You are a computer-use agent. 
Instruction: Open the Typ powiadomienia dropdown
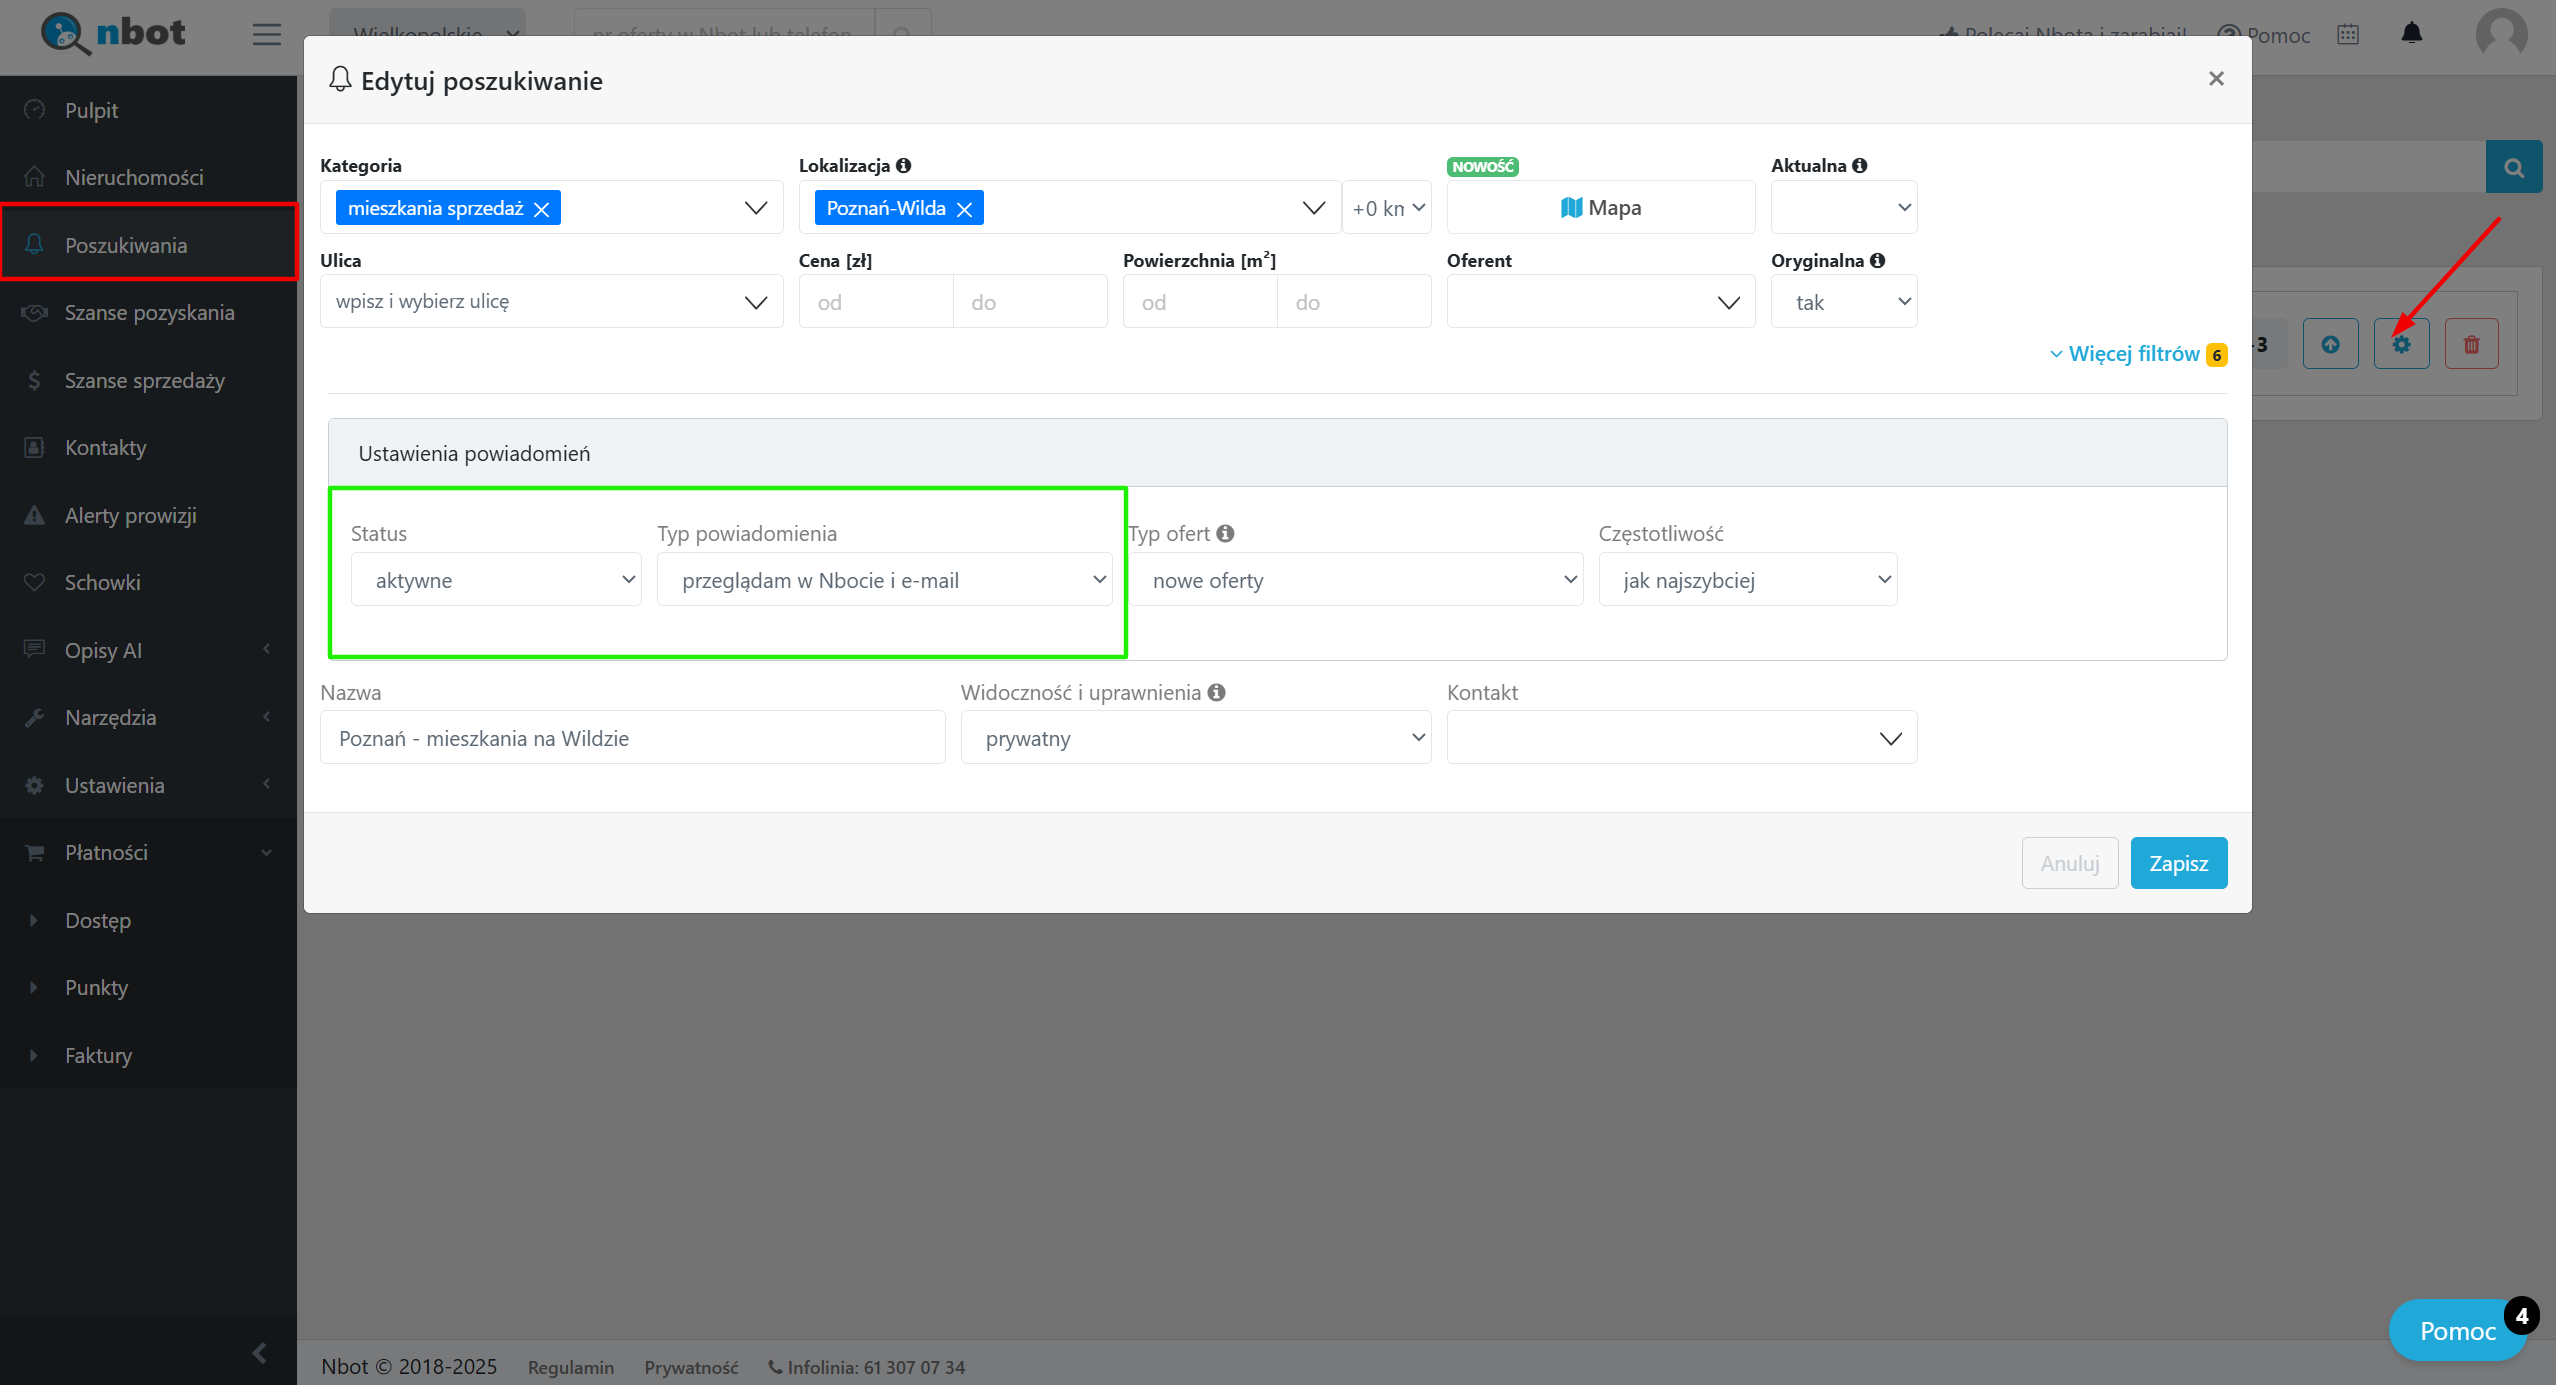coord(884,580)
